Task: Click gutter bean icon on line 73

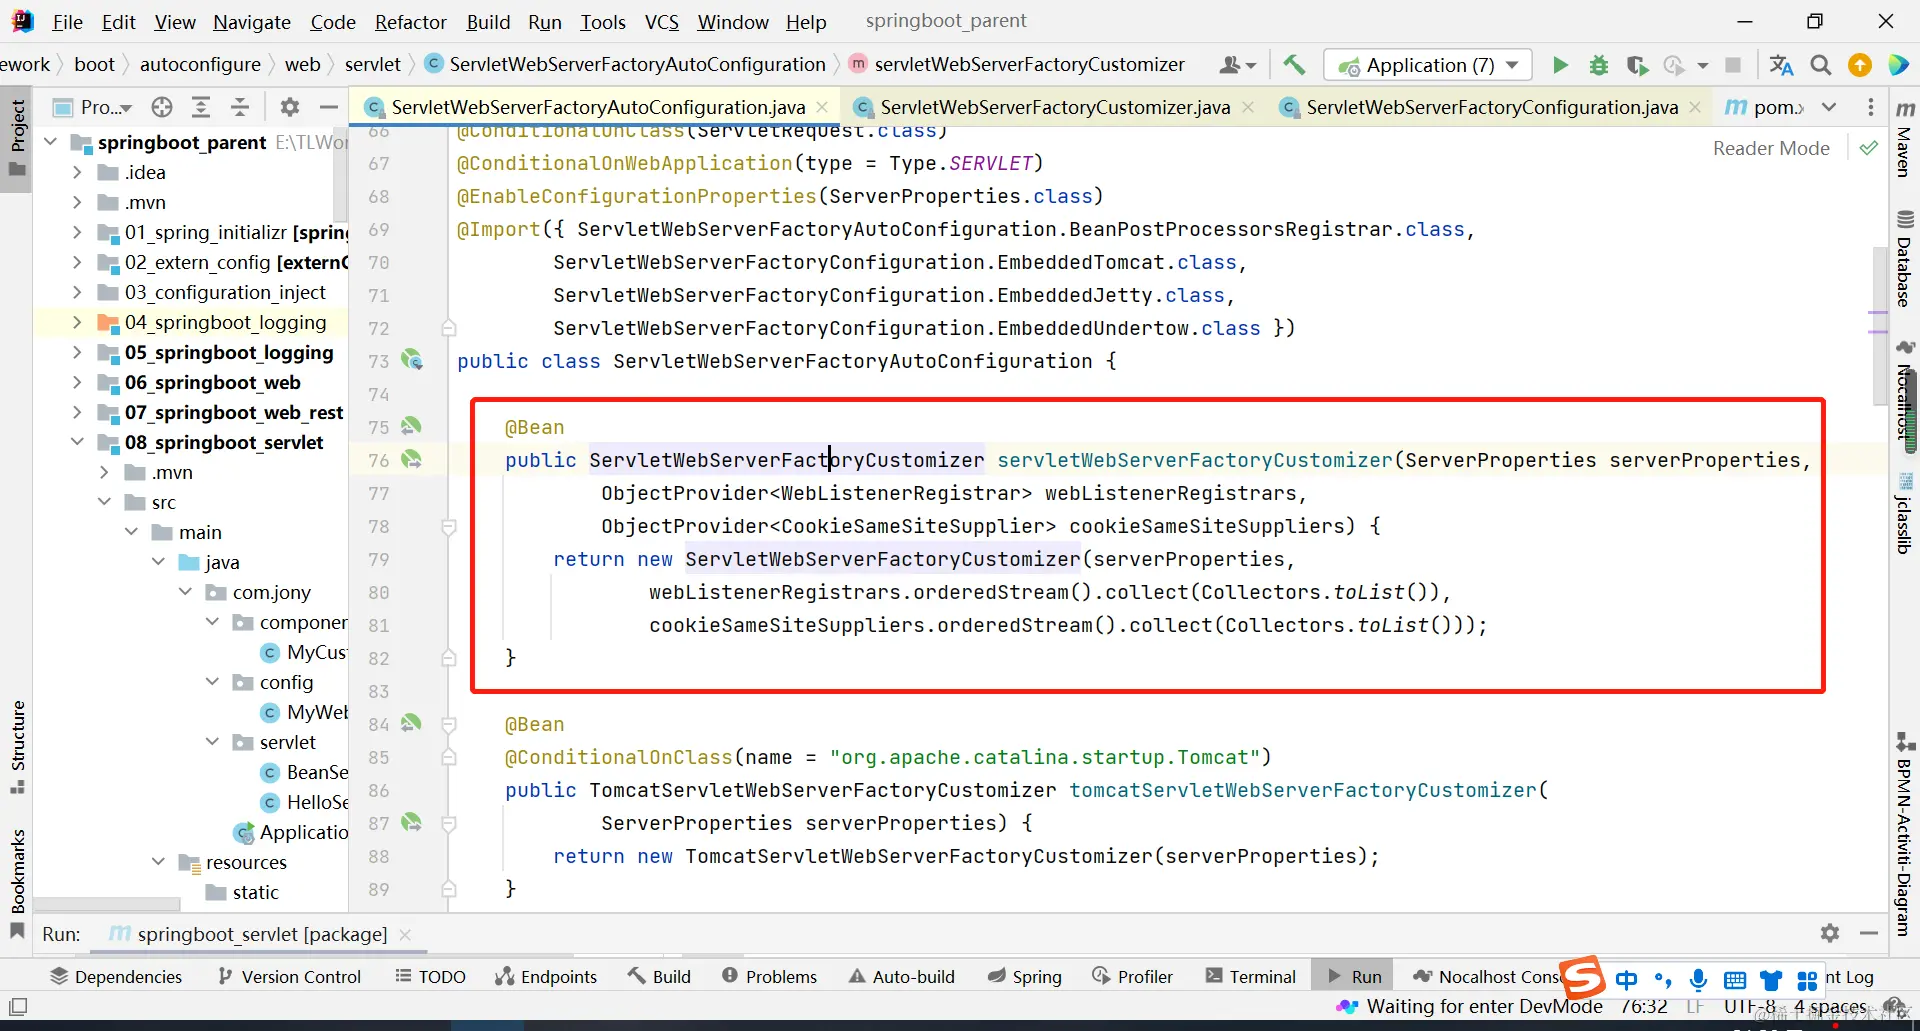Action: [x=412, y=360]
